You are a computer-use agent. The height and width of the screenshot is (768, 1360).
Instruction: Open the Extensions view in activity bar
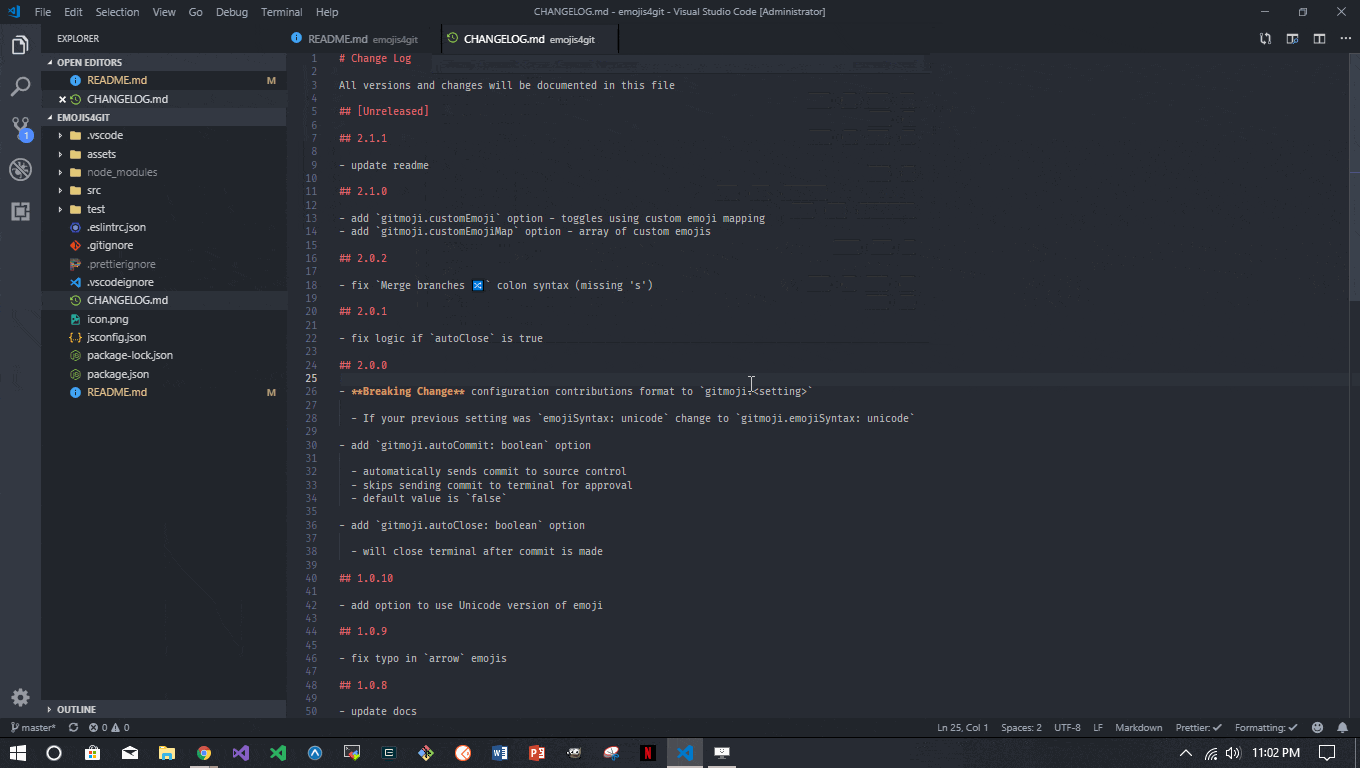click(20, 211)
